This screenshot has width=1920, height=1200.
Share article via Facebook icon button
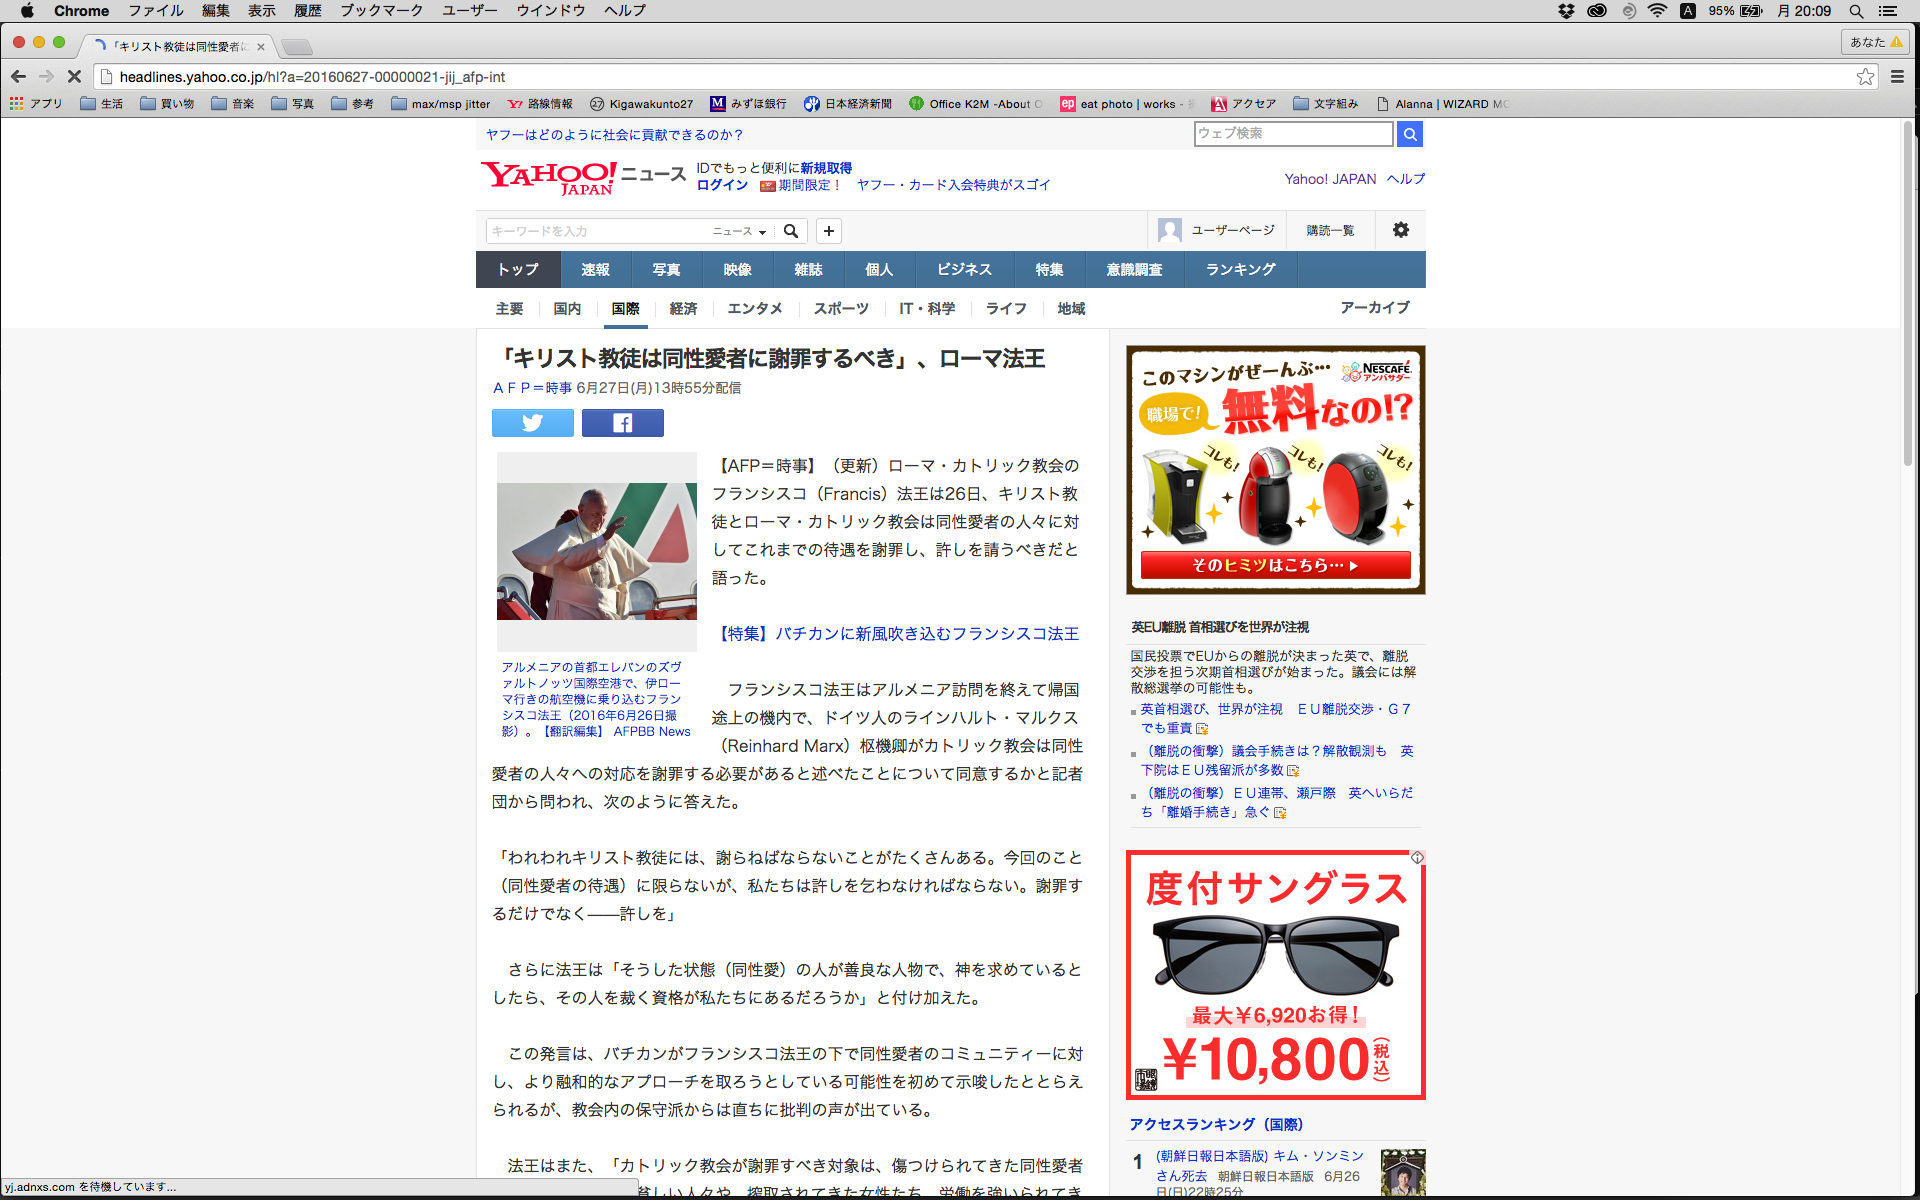pyautogui.click(x=622, y=423)
